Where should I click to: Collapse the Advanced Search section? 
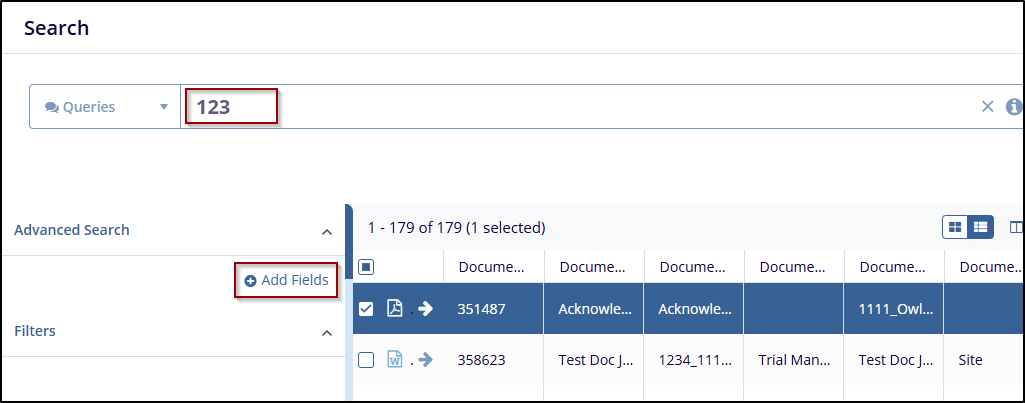click(326, 231)
